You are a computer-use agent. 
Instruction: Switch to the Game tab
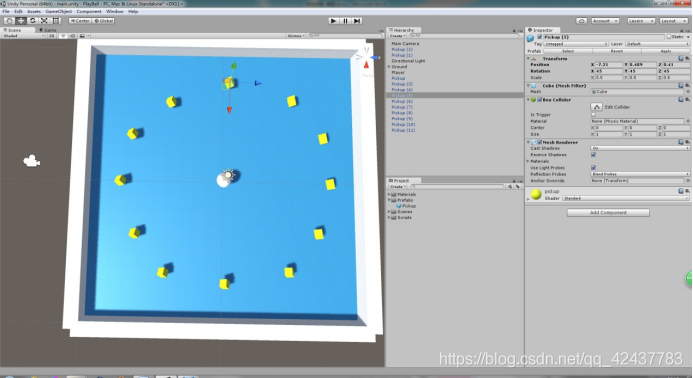48,30
